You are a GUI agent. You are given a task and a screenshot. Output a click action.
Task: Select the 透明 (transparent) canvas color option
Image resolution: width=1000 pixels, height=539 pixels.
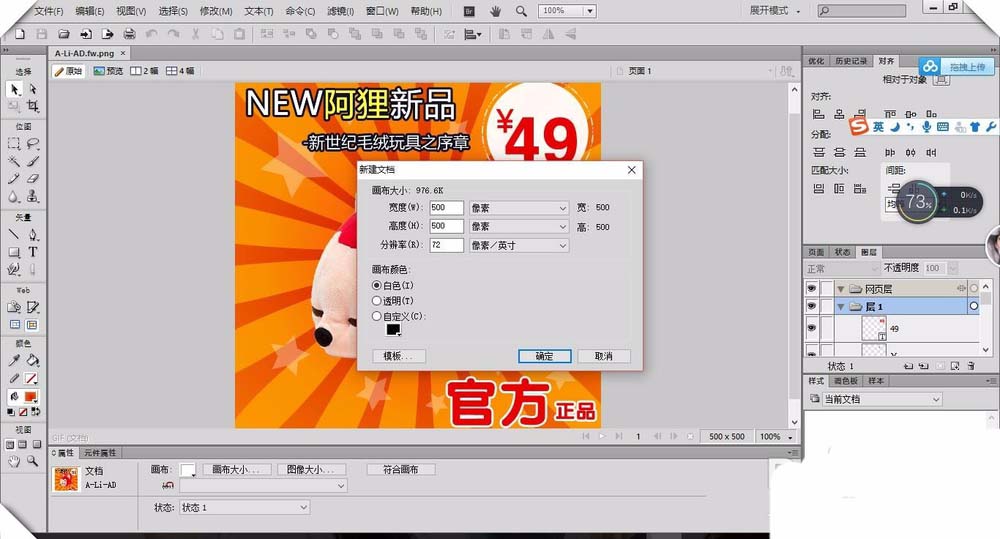[x=376, y=300]
